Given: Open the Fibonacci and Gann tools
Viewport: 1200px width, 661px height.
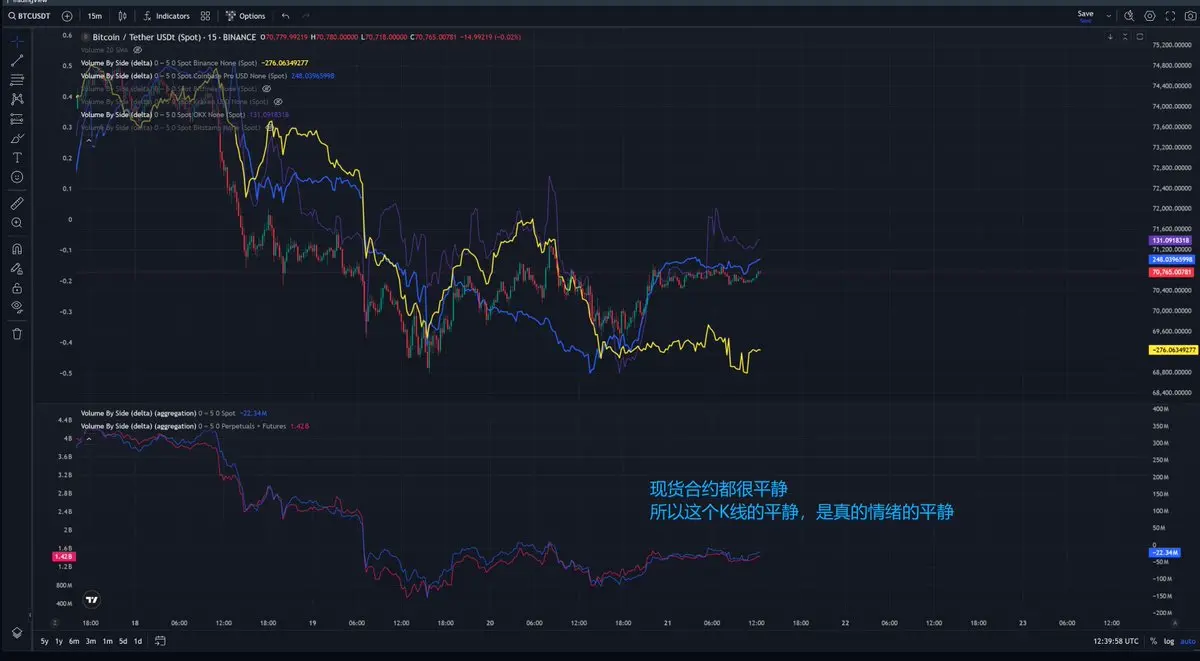Looking at the screenshot, I should coord(17,80).
